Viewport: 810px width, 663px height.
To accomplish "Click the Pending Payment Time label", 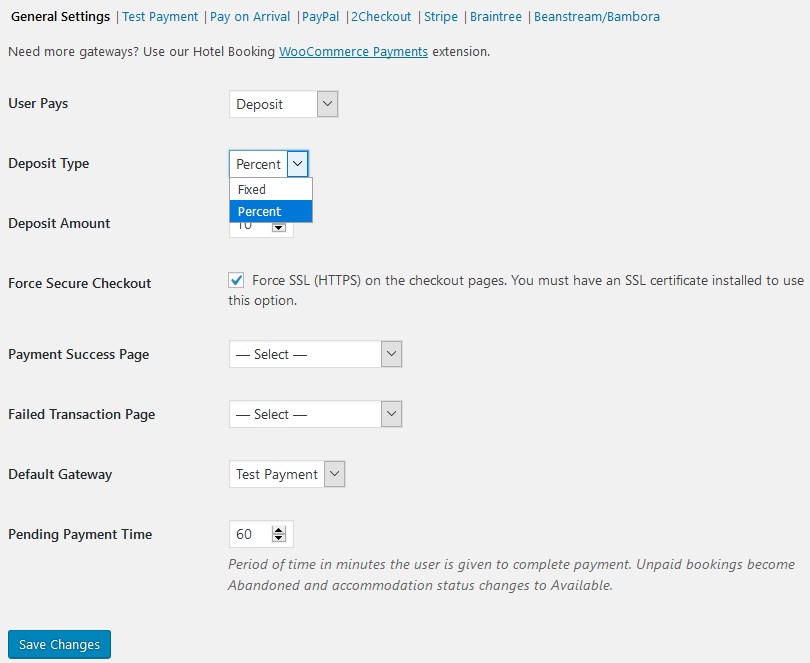I will (80, 534).
